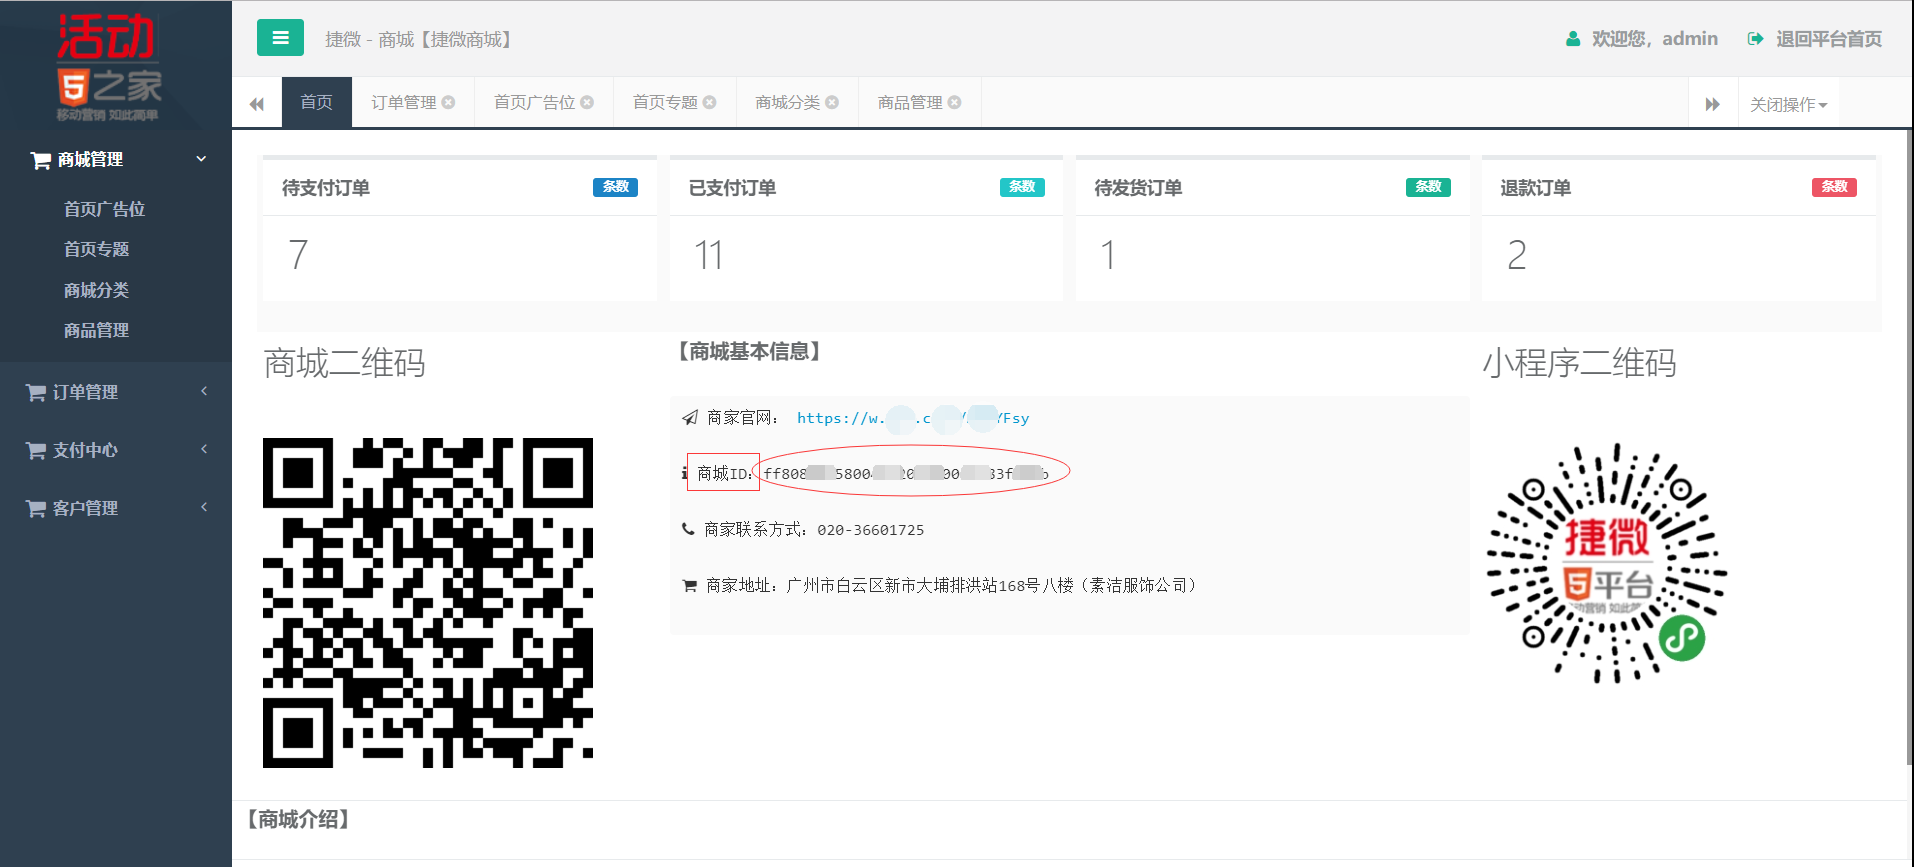1914x867 pixels.
Task: Click the 已支付订单 count 11
Action: pyautogui.click(x=708, y=255)
